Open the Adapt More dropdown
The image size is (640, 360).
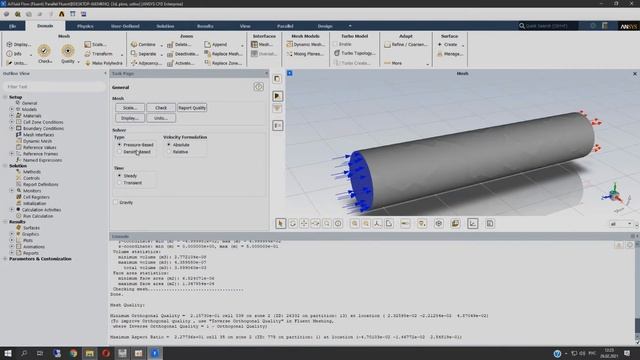(x=427, y=64)
